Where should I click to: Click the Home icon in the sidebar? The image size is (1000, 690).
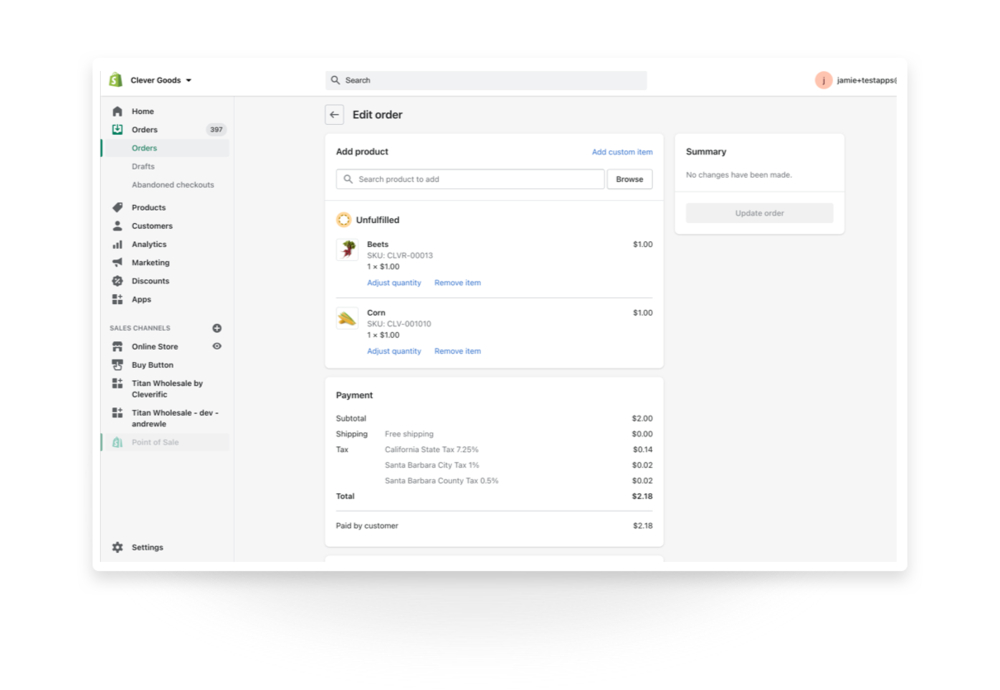coord(117,111)
